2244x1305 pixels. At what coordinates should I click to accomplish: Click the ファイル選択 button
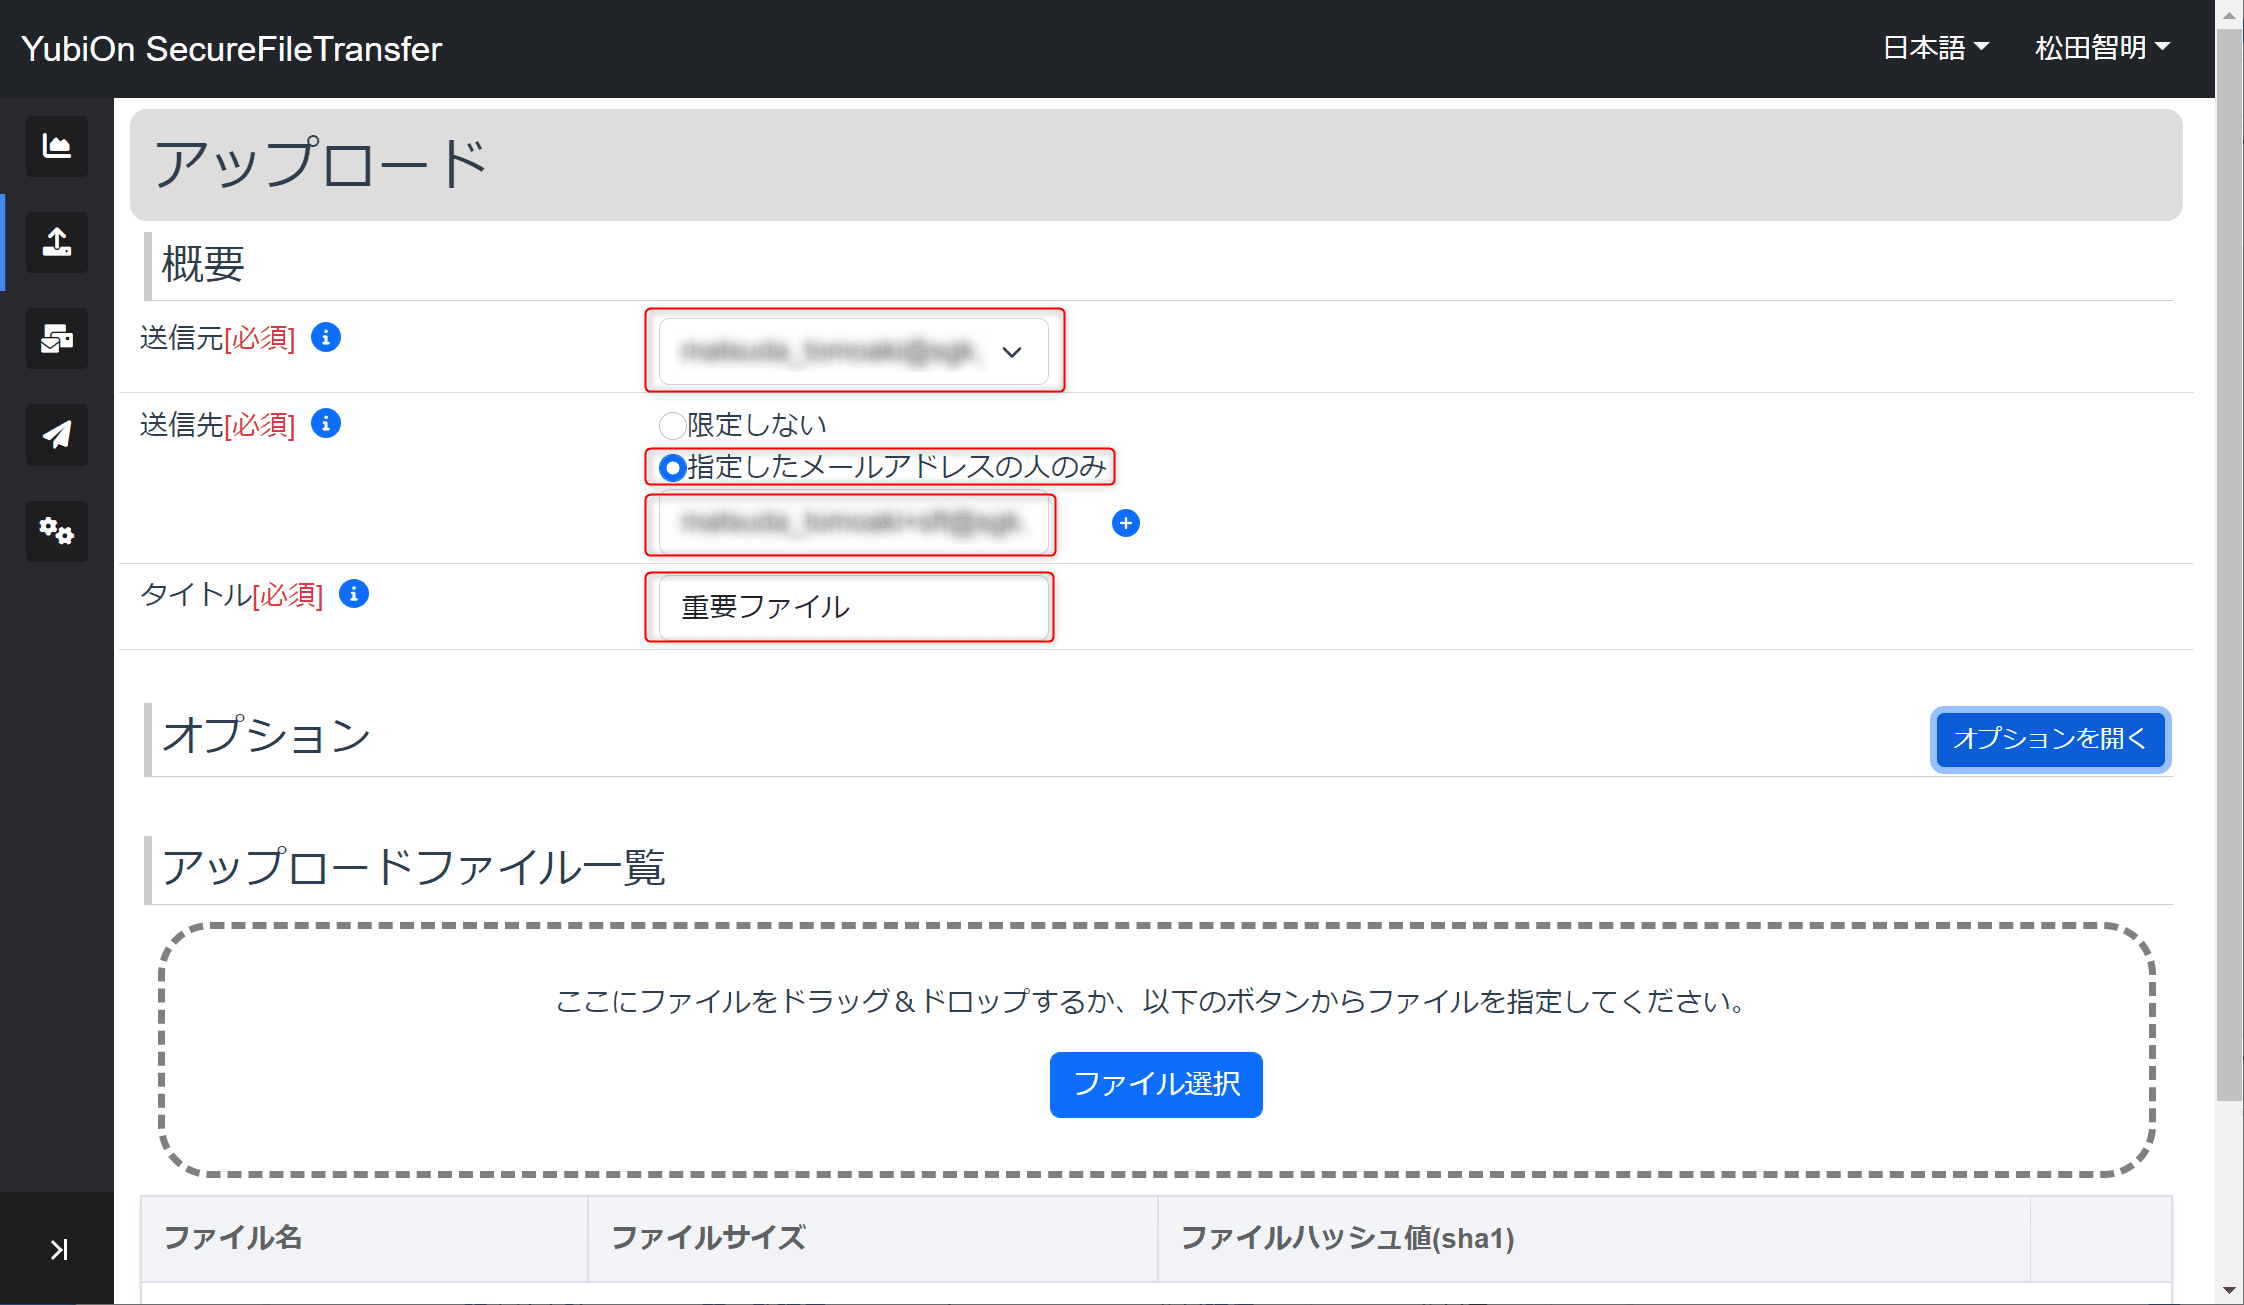click(x=1156, y=1084)
